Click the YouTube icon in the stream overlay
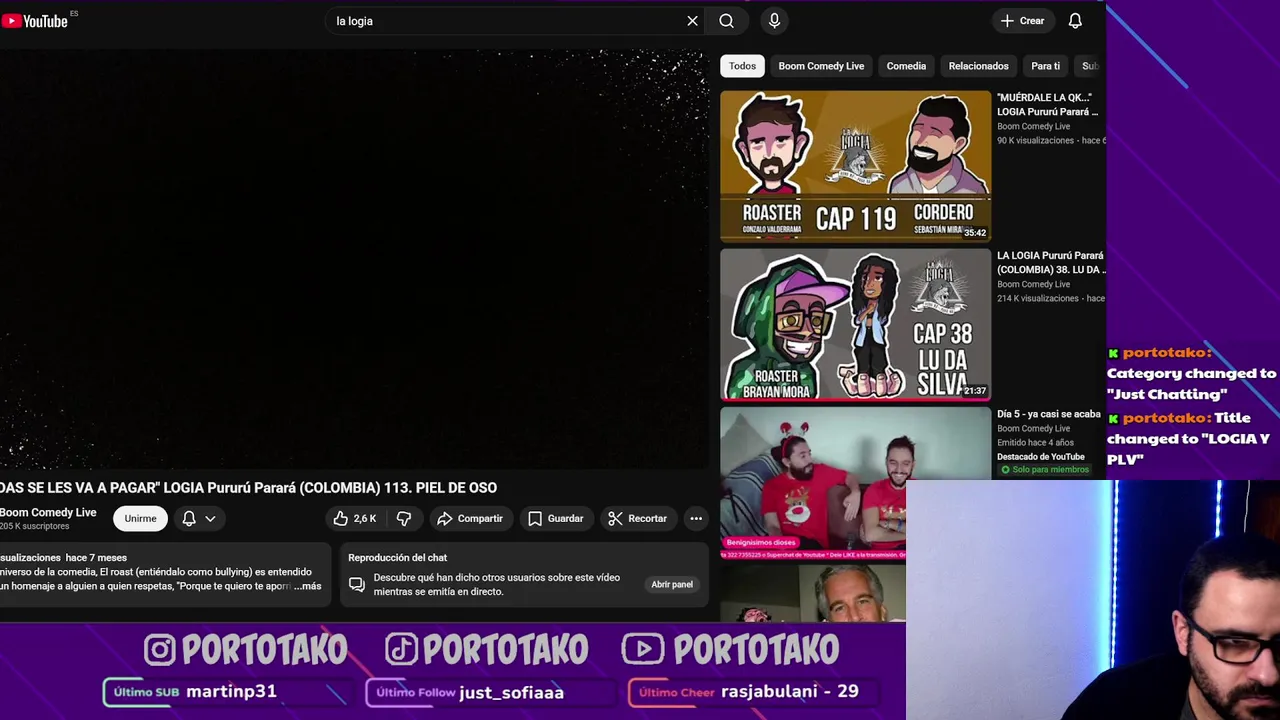This screenshot has height=720, width=1280. click(642, 650)
